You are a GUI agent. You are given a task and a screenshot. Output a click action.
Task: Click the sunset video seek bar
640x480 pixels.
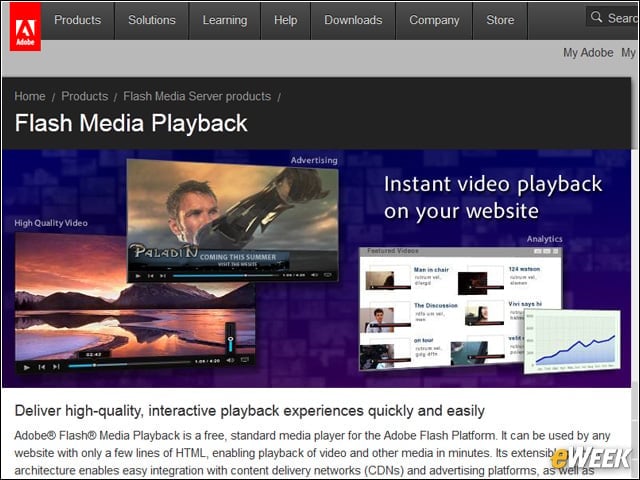click(130, 364)
